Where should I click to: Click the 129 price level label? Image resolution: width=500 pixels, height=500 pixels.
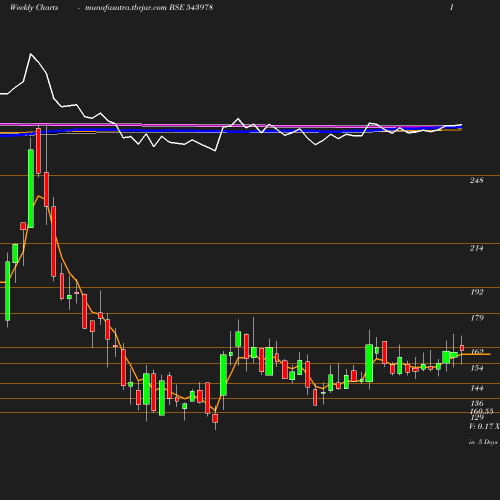[477, 417]
